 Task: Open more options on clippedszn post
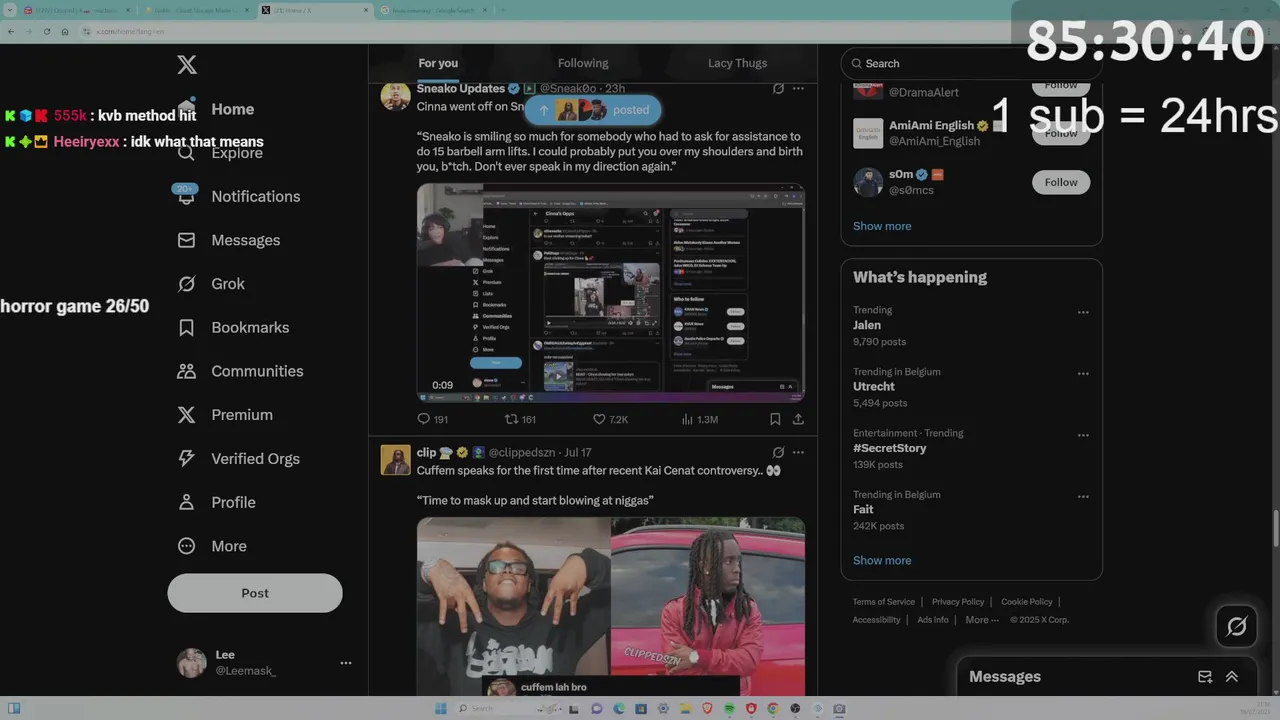798,452
